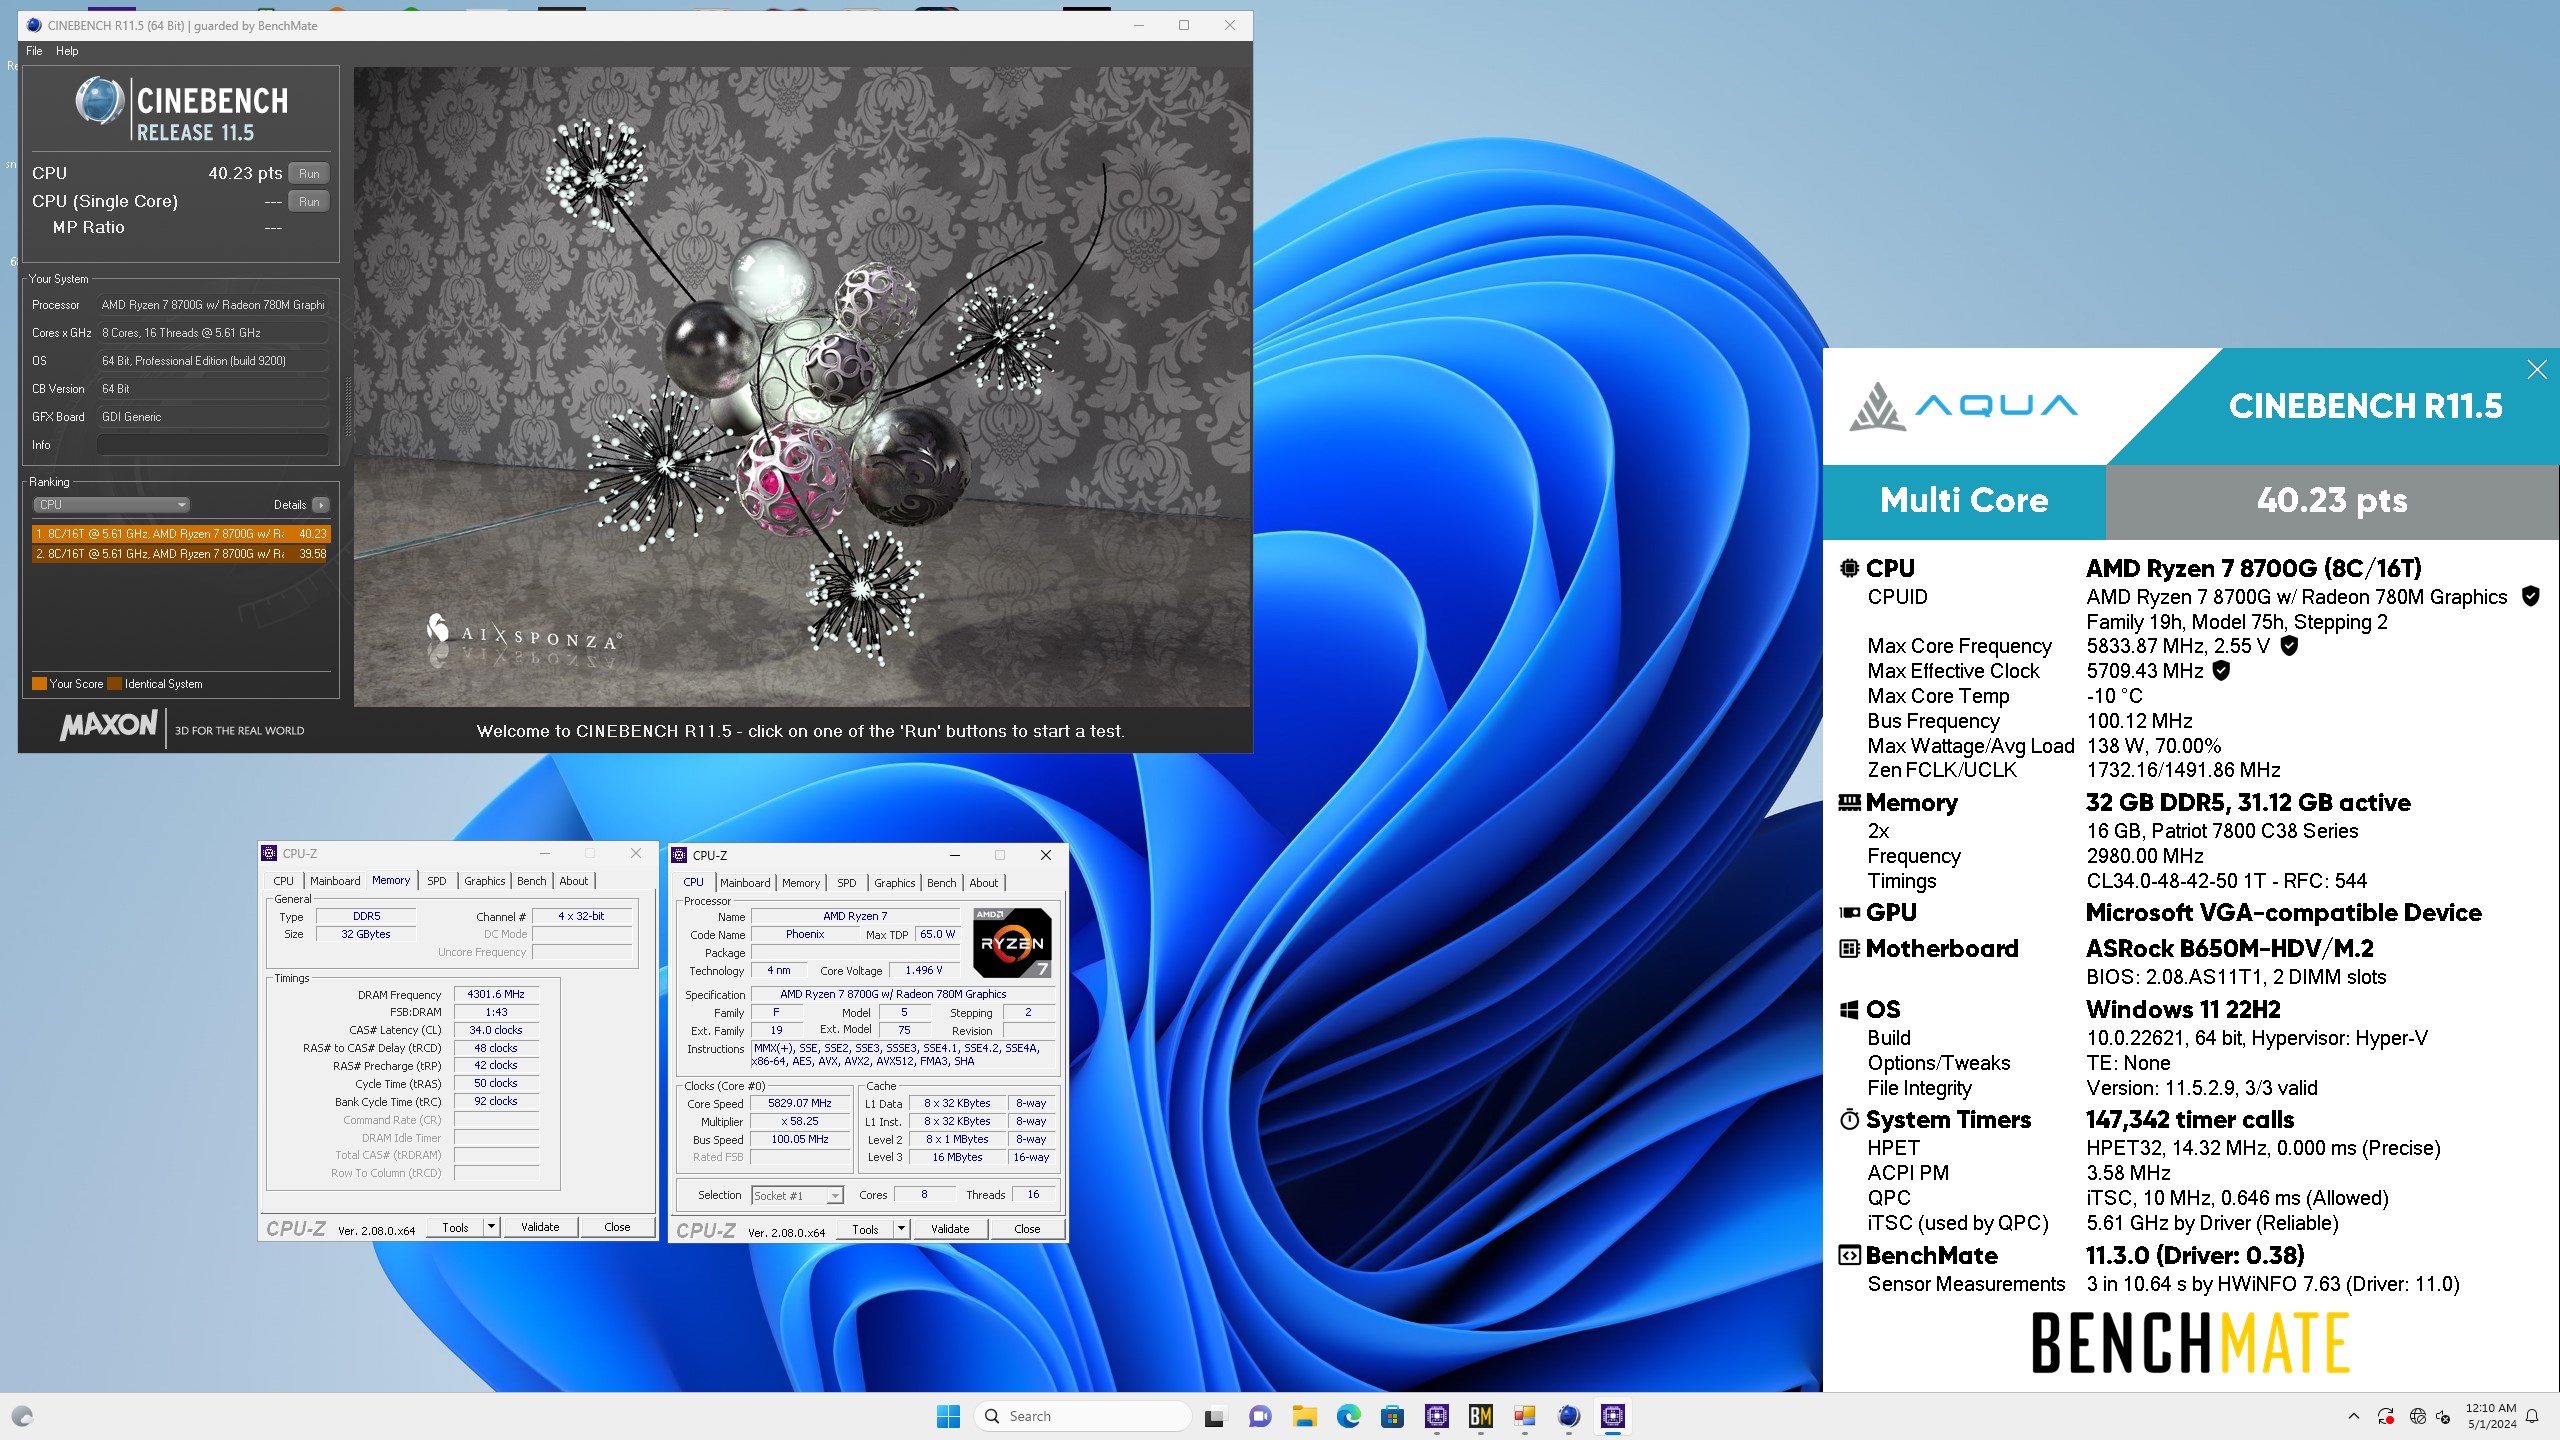Open Graphics tab in left CPU-Z window

pos(485,881)
